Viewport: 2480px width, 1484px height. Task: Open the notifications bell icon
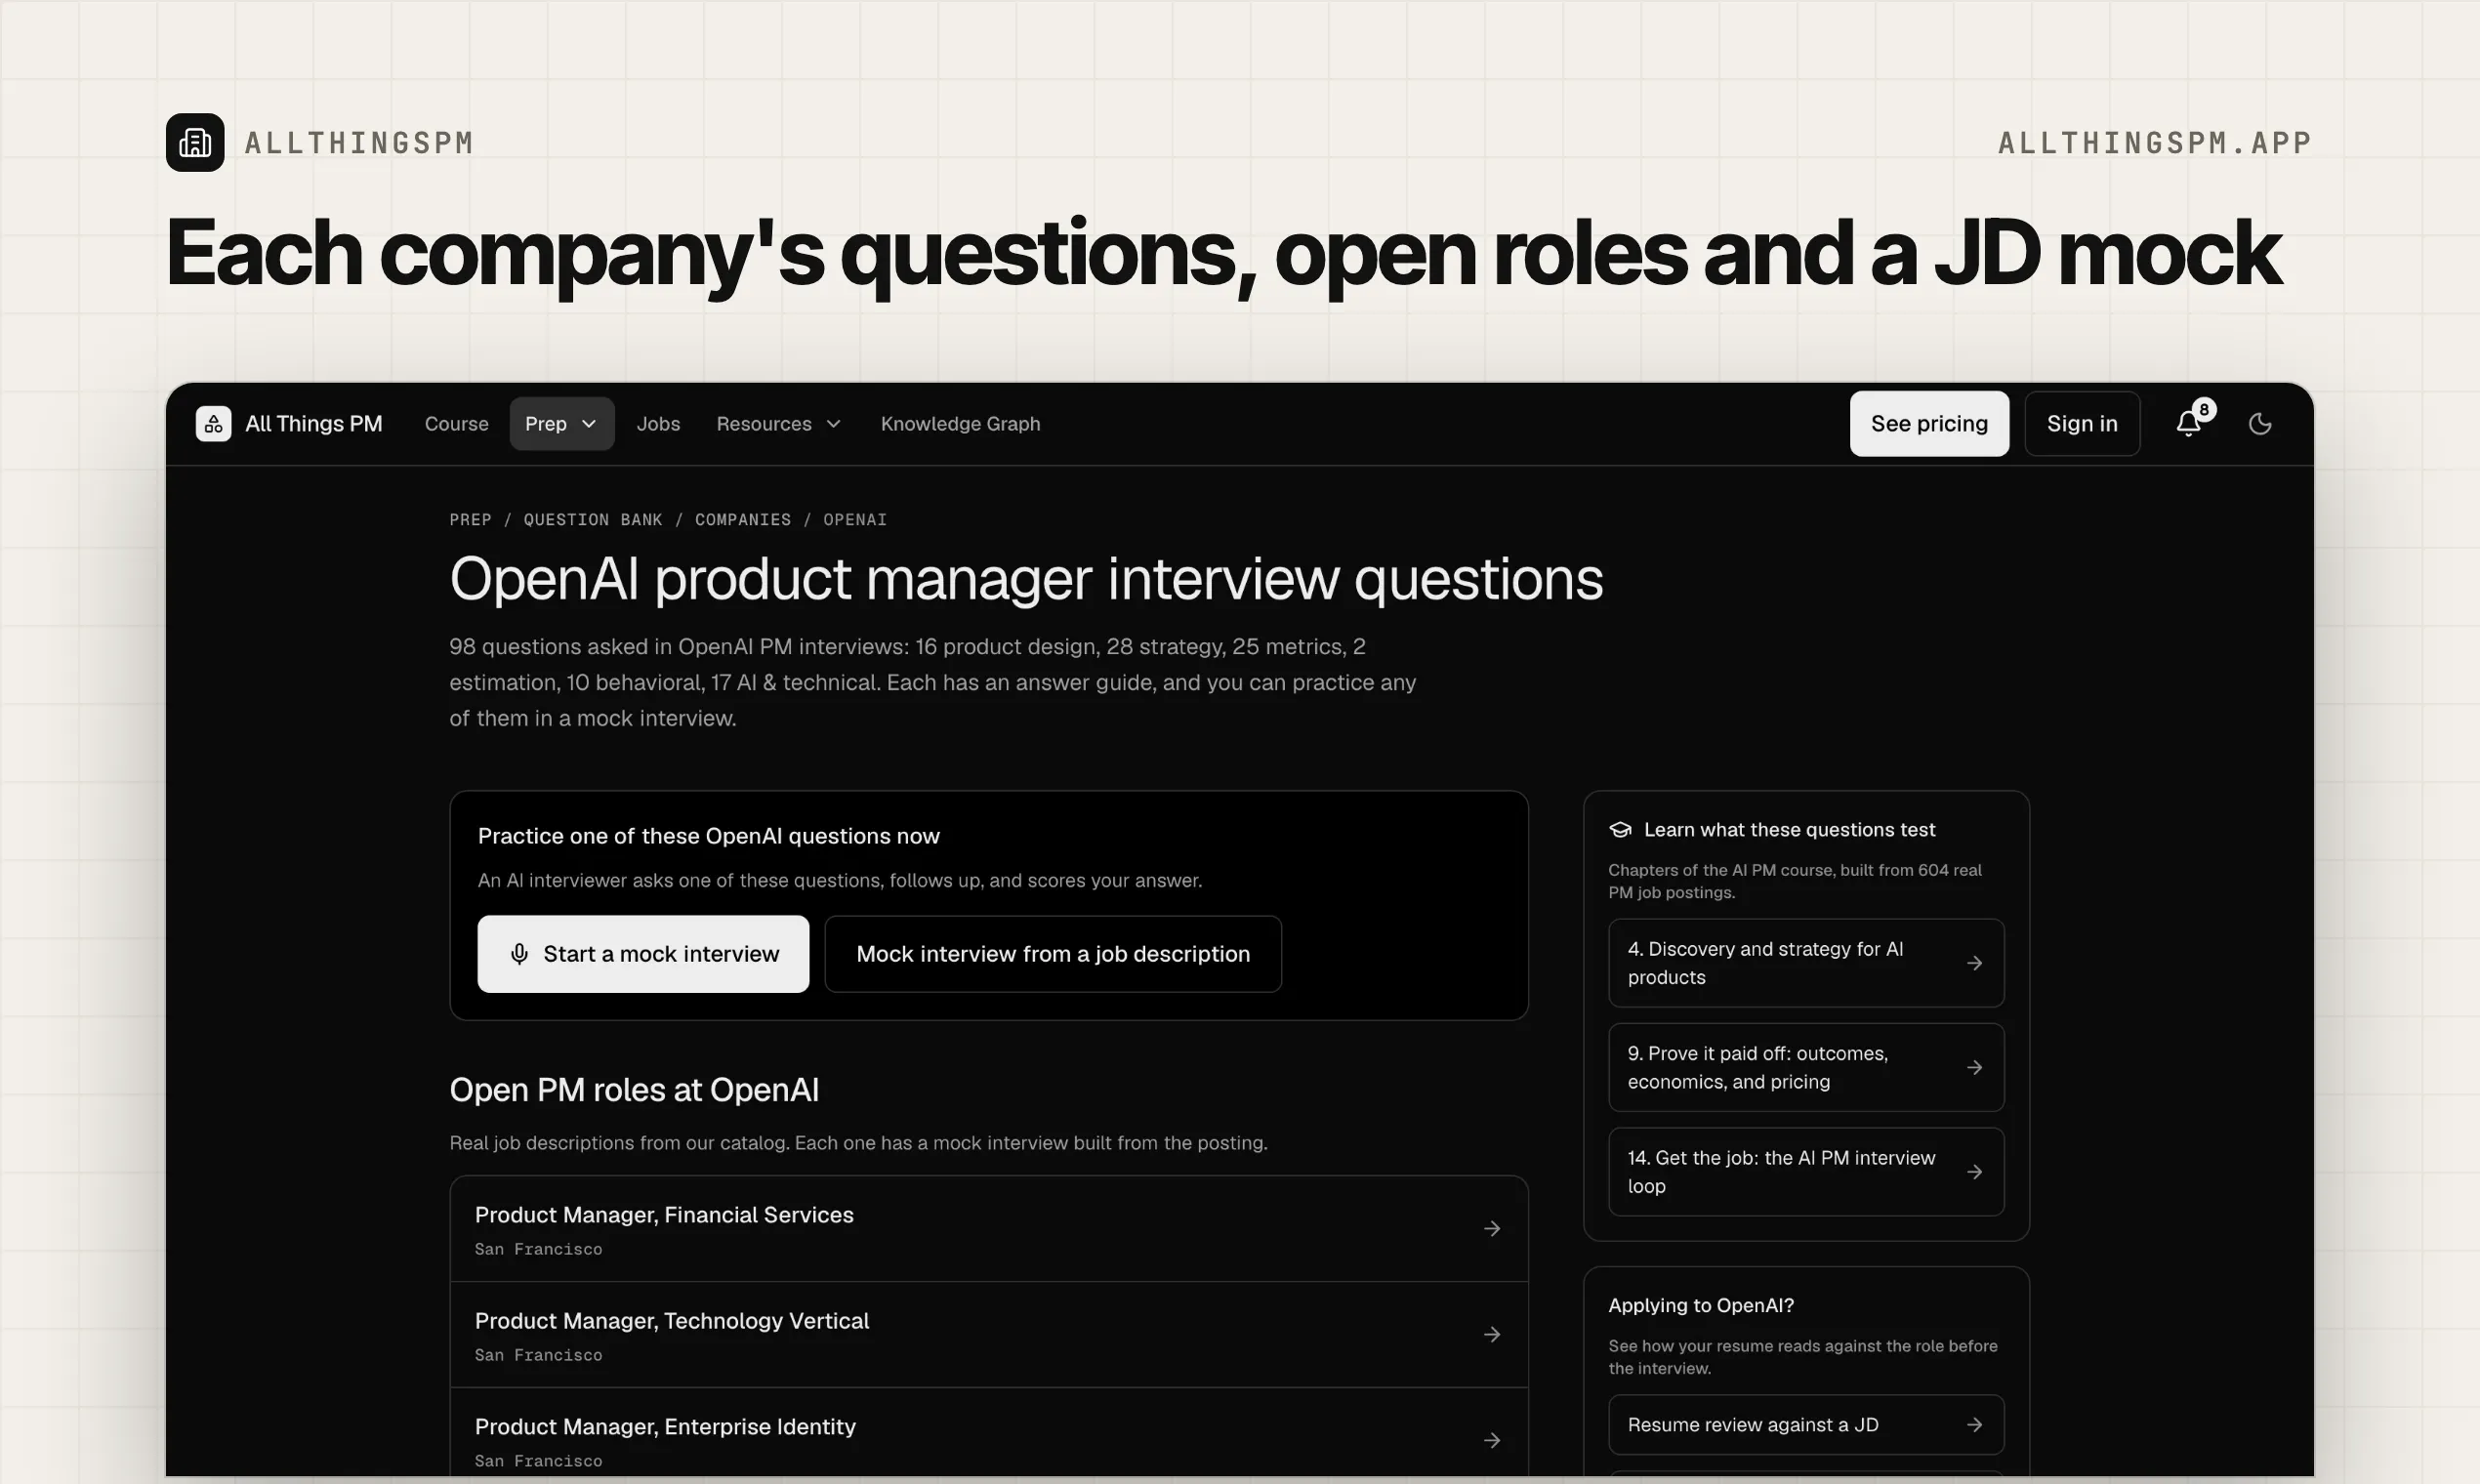pos(2188,425)
